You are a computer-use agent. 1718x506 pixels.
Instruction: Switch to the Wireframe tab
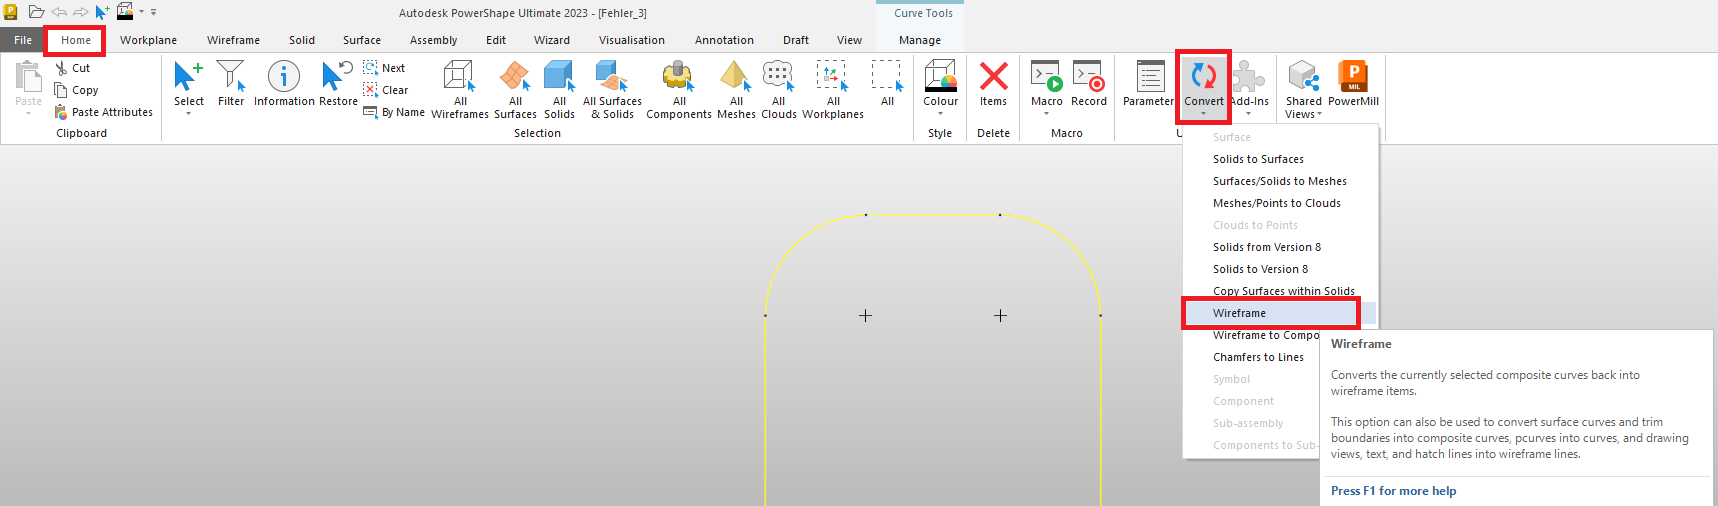233,40
